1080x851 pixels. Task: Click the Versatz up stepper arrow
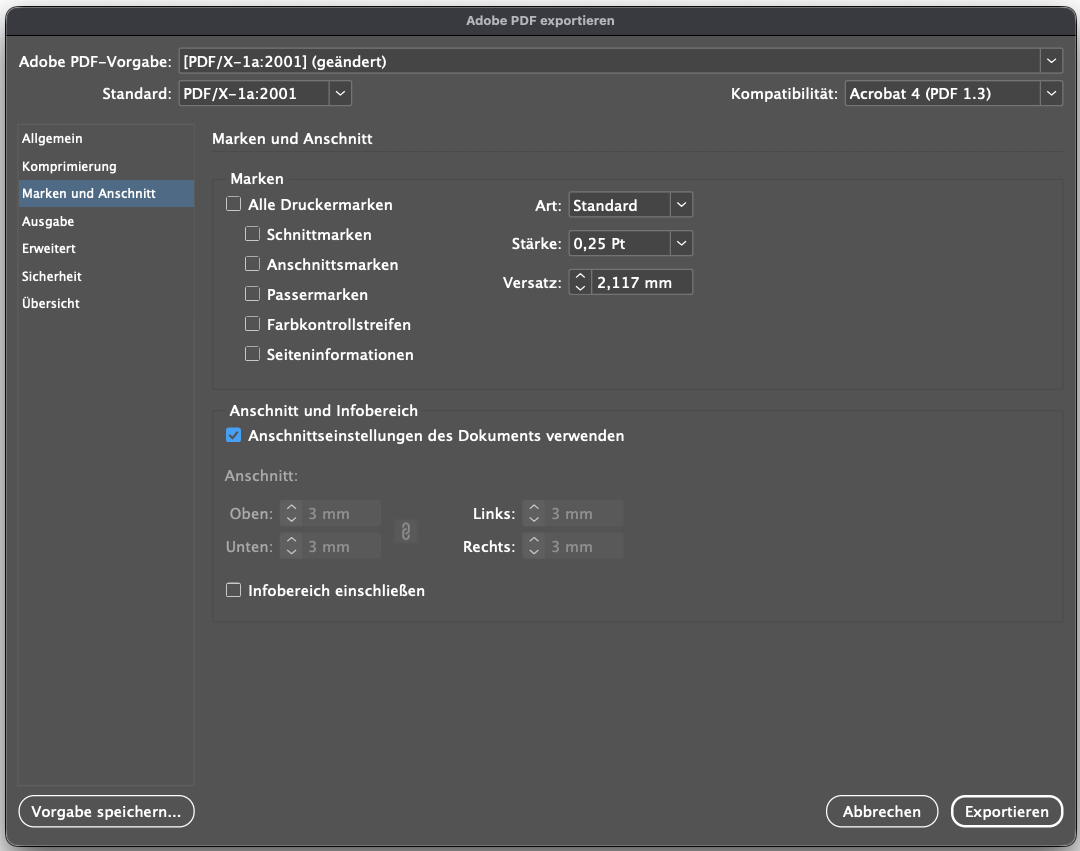point(580,276)
